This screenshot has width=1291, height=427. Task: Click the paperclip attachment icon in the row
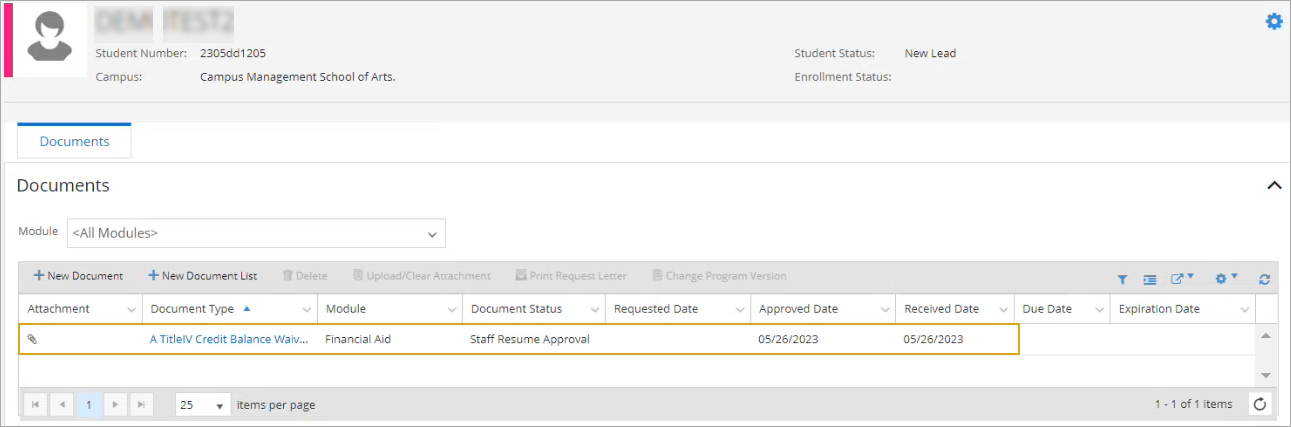[32, 339]
